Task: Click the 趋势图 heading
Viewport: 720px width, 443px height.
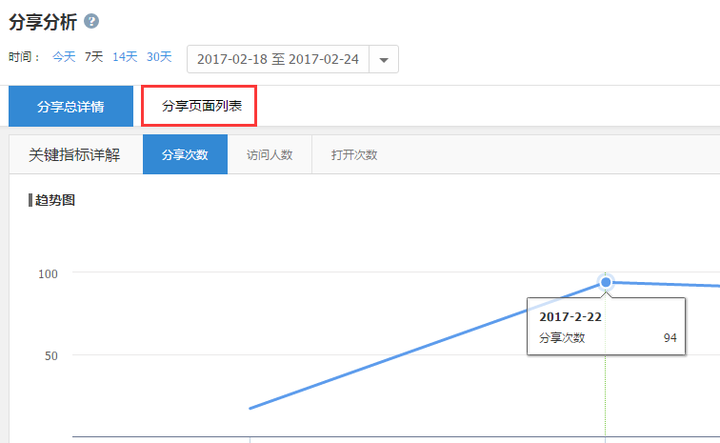Action: click(55, 200)
